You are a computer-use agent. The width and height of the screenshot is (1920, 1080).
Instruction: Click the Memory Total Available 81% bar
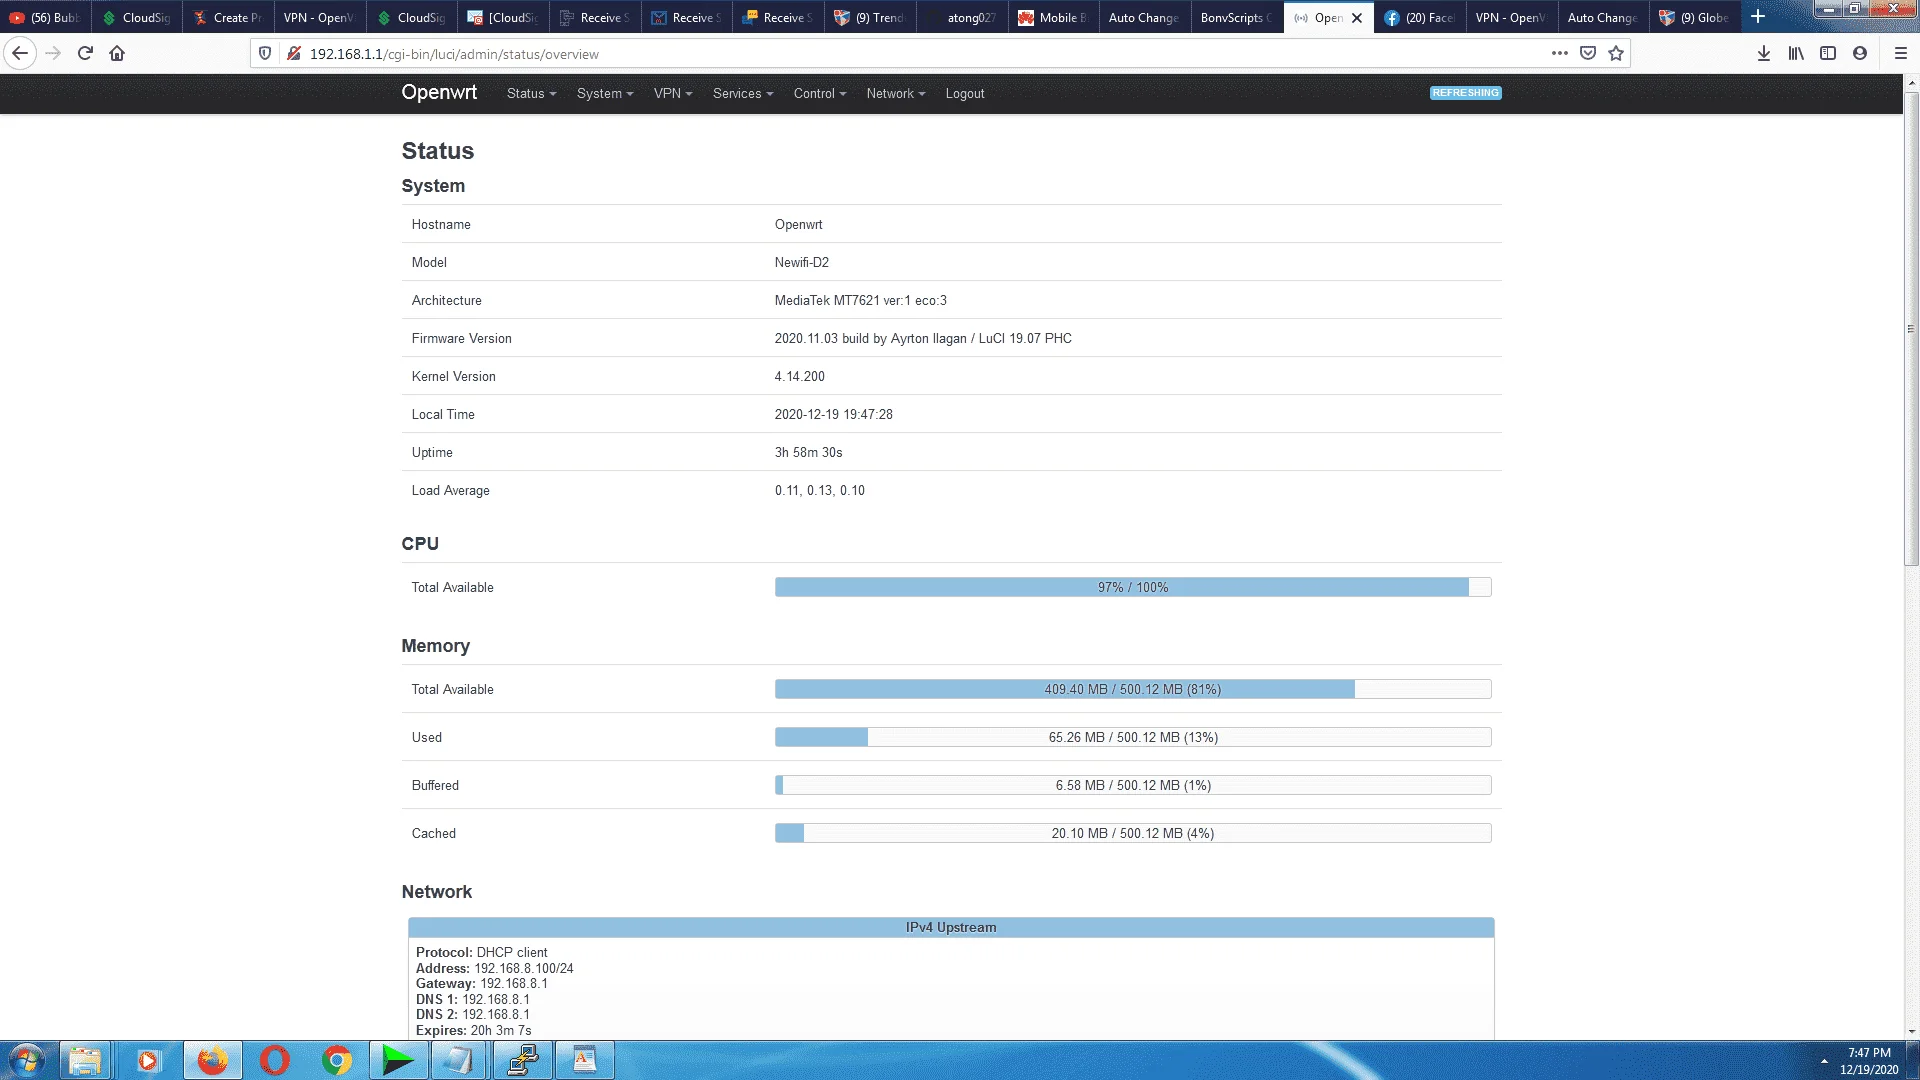[x=1133, y=690]
